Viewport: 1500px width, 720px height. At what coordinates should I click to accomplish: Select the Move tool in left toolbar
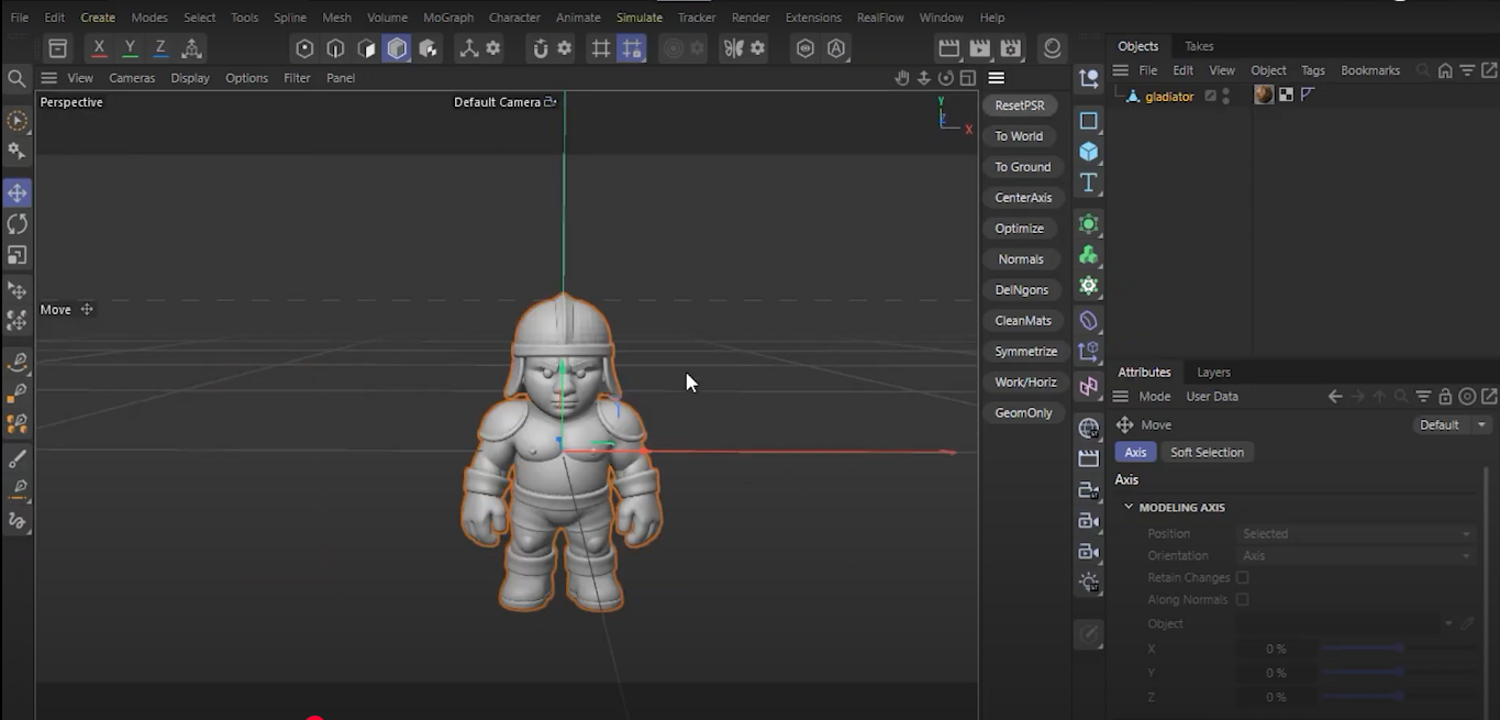tap(17, 193)
